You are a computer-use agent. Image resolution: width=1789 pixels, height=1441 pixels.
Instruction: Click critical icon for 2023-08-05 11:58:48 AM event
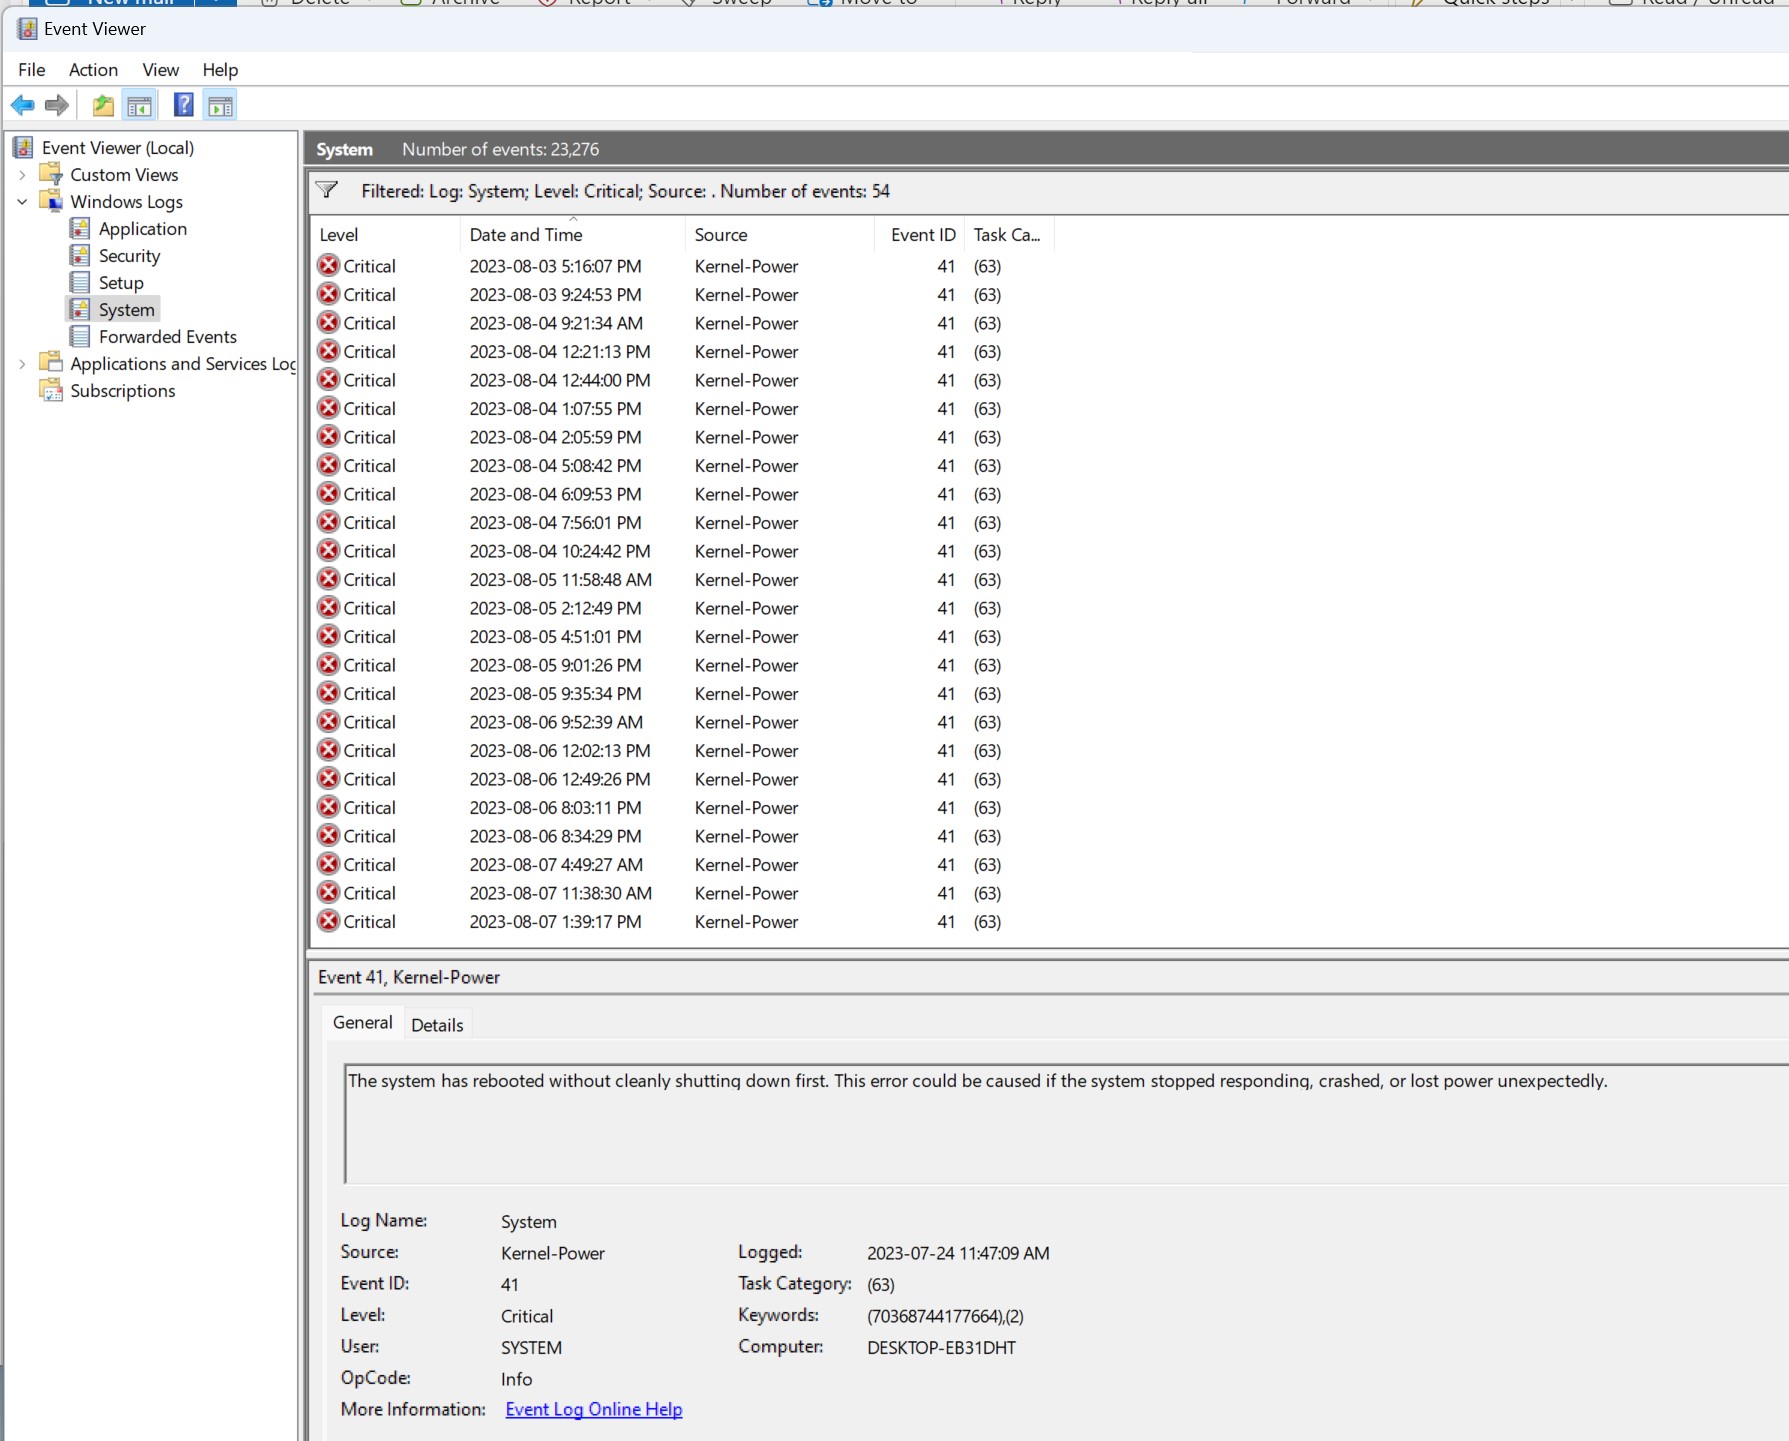(x=328, y=579)
